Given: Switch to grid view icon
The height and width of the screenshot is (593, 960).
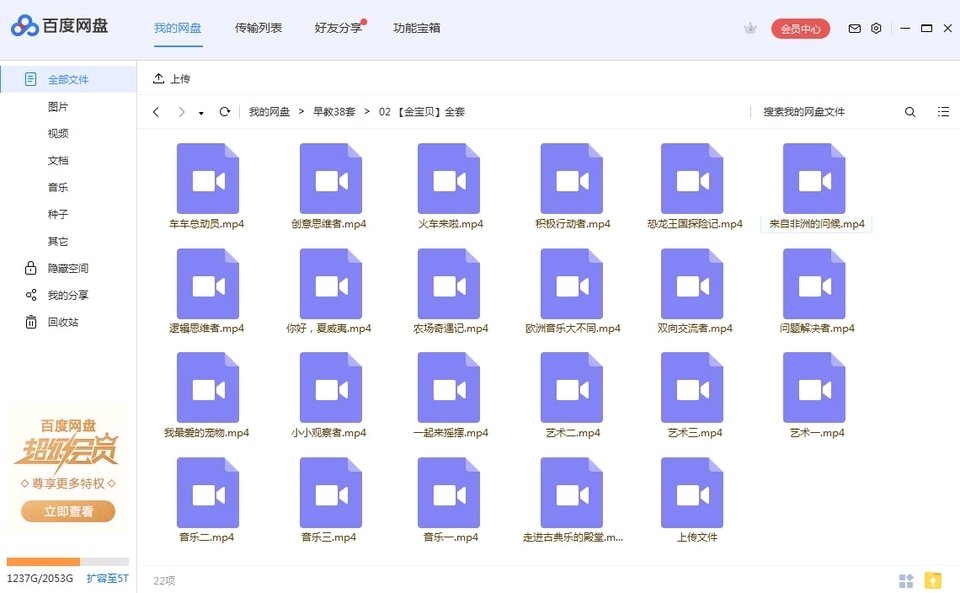Looking at the screenshot, I should [x=906, y=580].
